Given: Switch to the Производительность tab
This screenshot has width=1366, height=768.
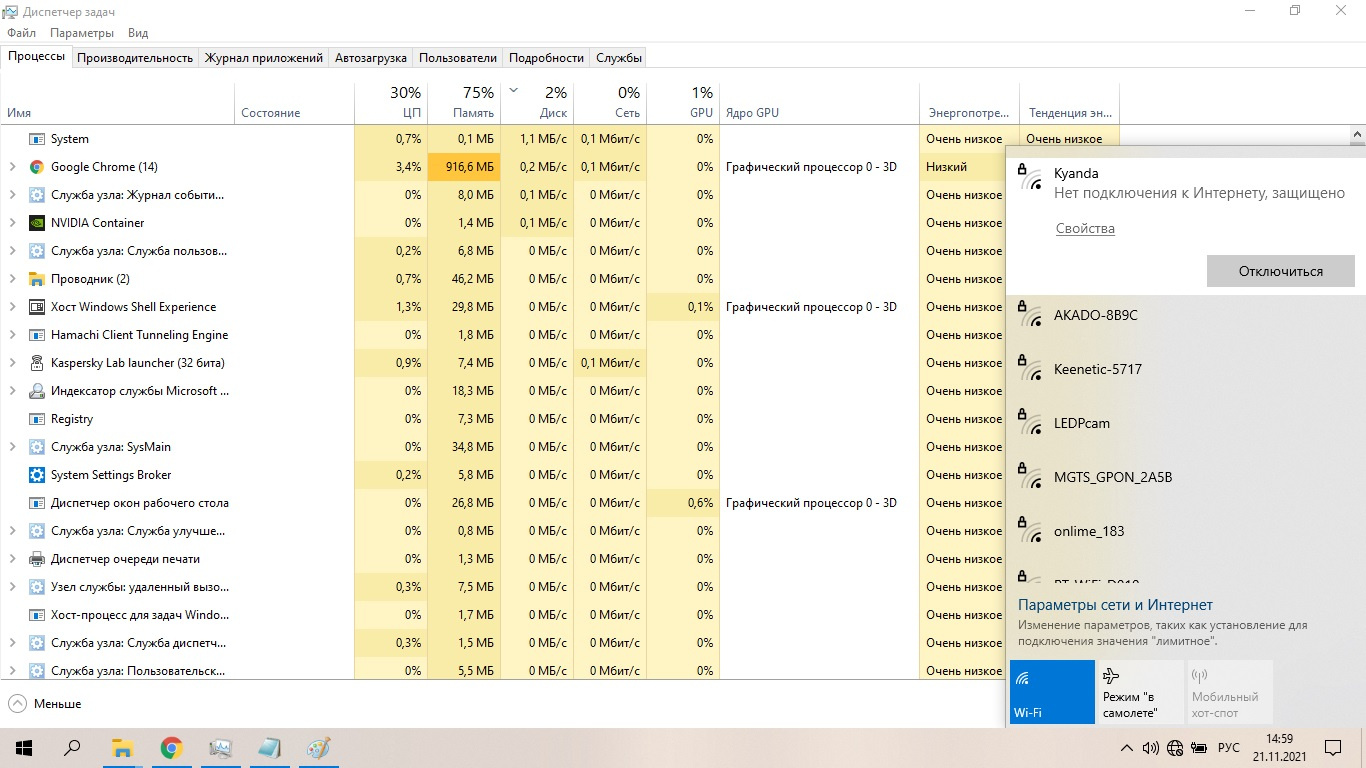Looking at the screenshot, I should [x=135, y=58].
